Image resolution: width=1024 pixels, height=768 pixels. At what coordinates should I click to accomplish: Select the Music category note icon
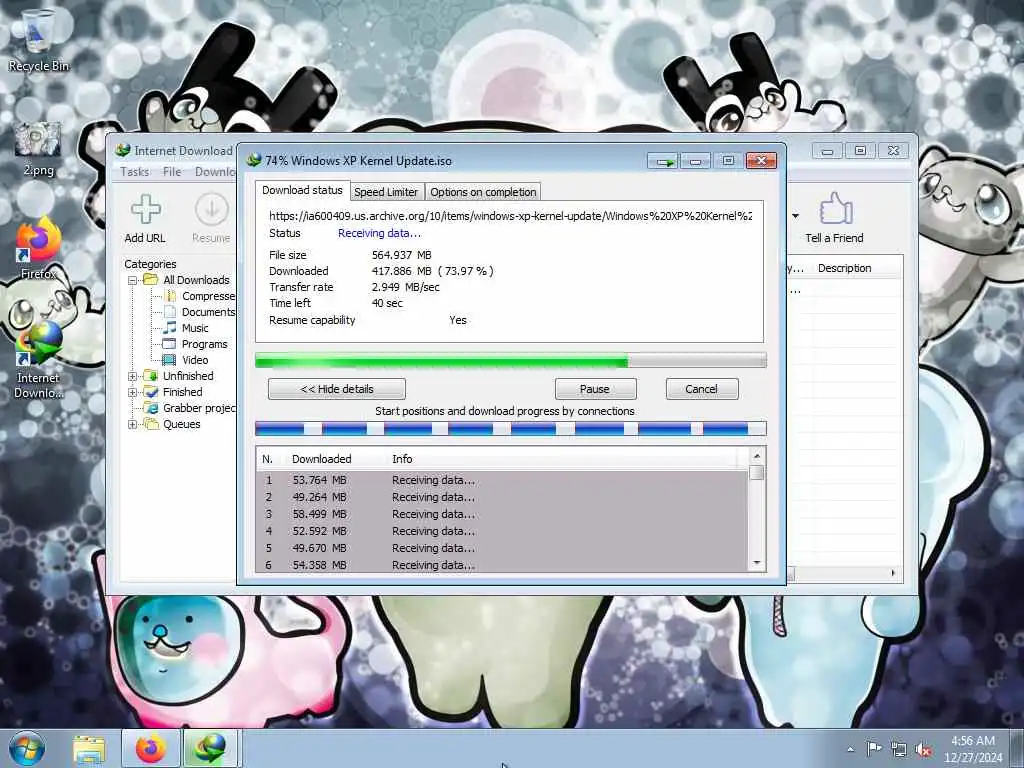tap(170, 328)
